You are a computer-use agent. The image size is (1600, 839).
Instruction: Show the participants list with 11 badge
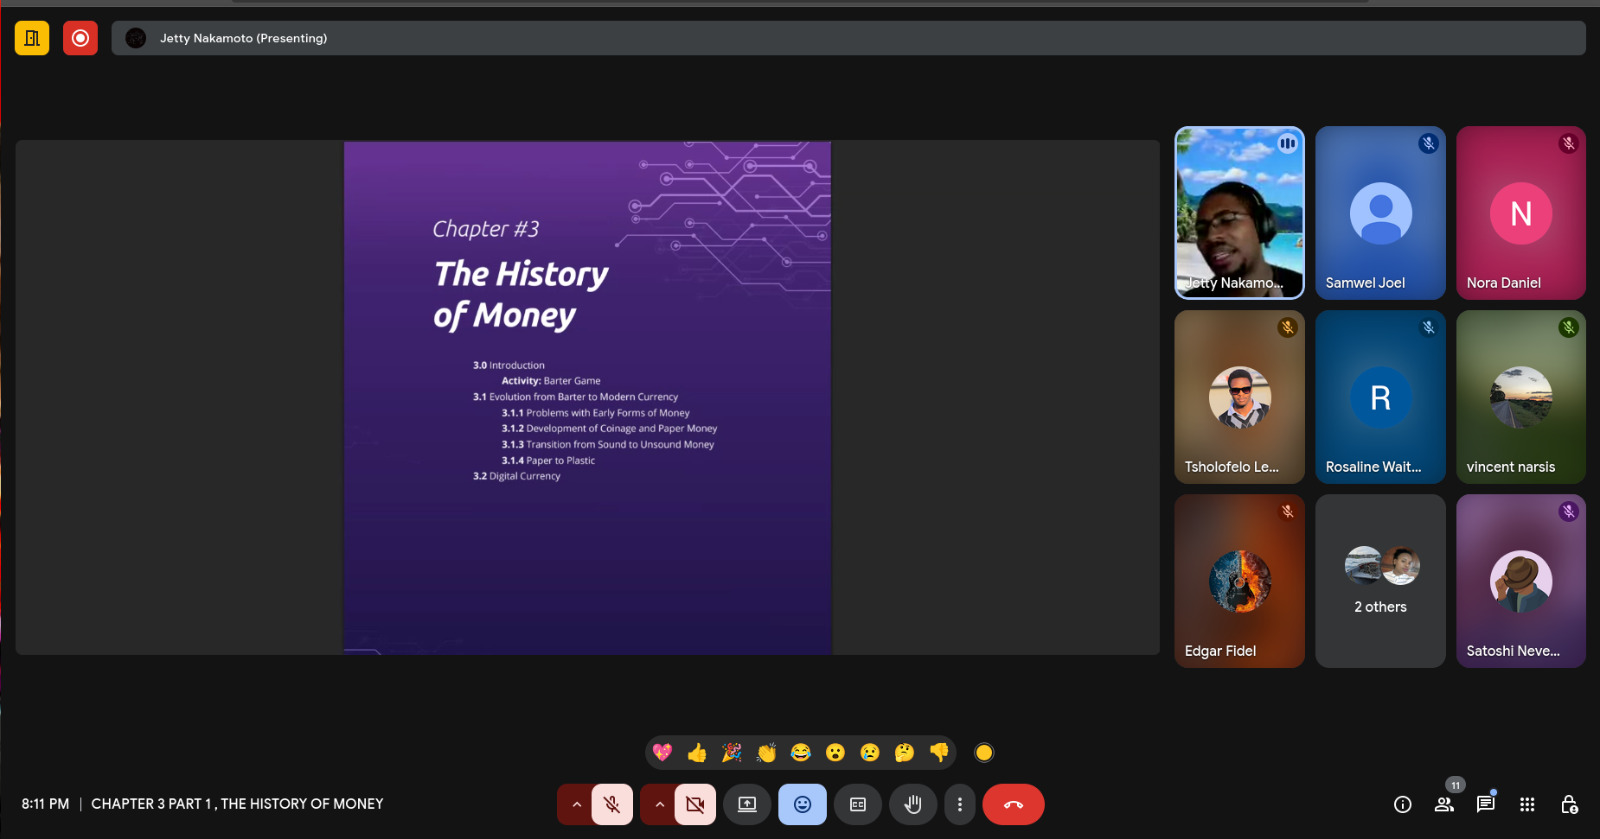[1444, 804]
